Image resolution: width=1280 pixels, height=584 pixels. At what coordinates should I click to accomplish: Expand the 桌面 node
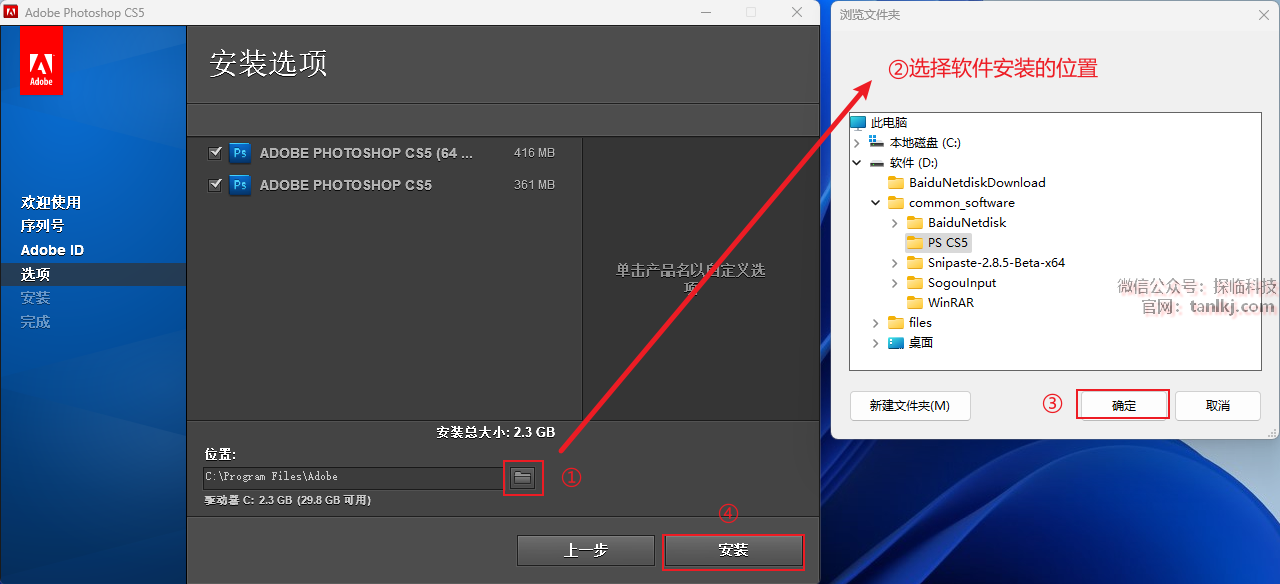click(x=876, y=342)
